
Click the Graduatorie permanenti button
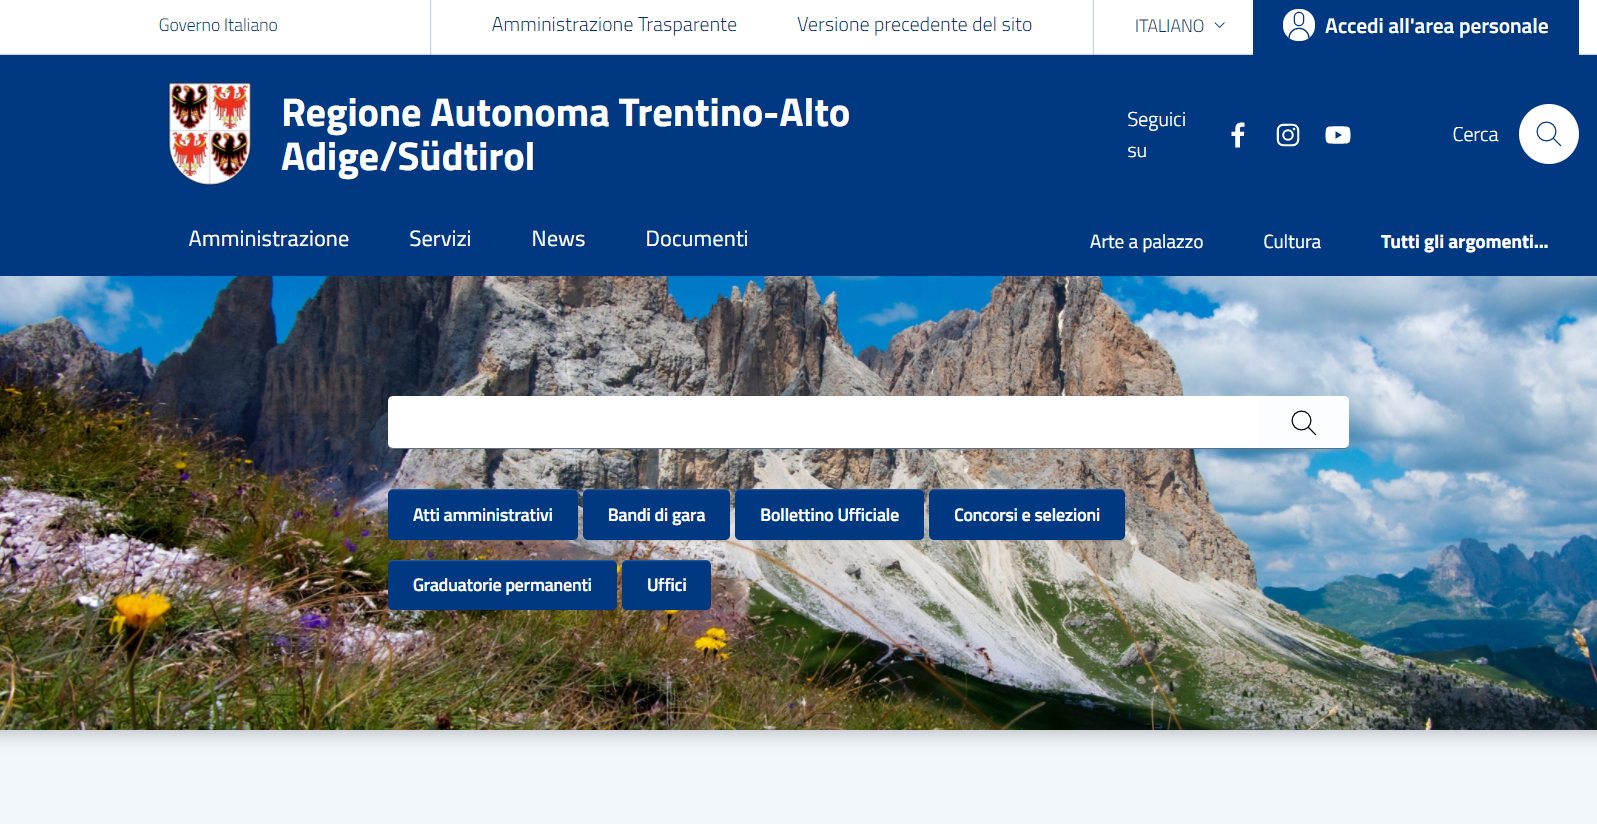(502, 585)
